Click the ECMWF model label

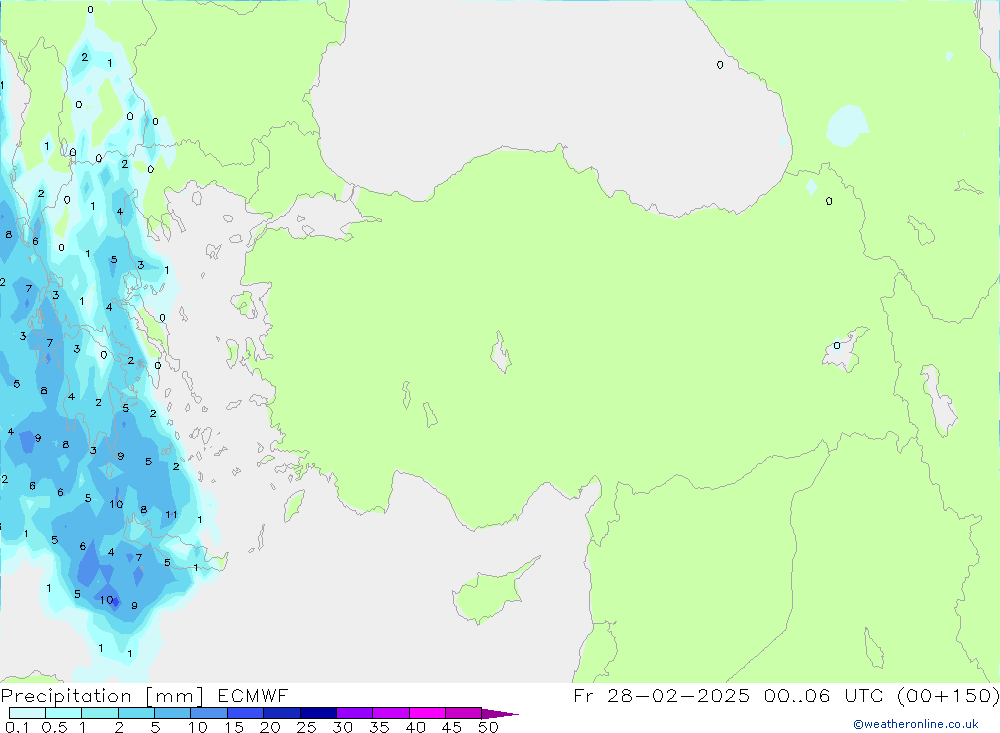253,695
